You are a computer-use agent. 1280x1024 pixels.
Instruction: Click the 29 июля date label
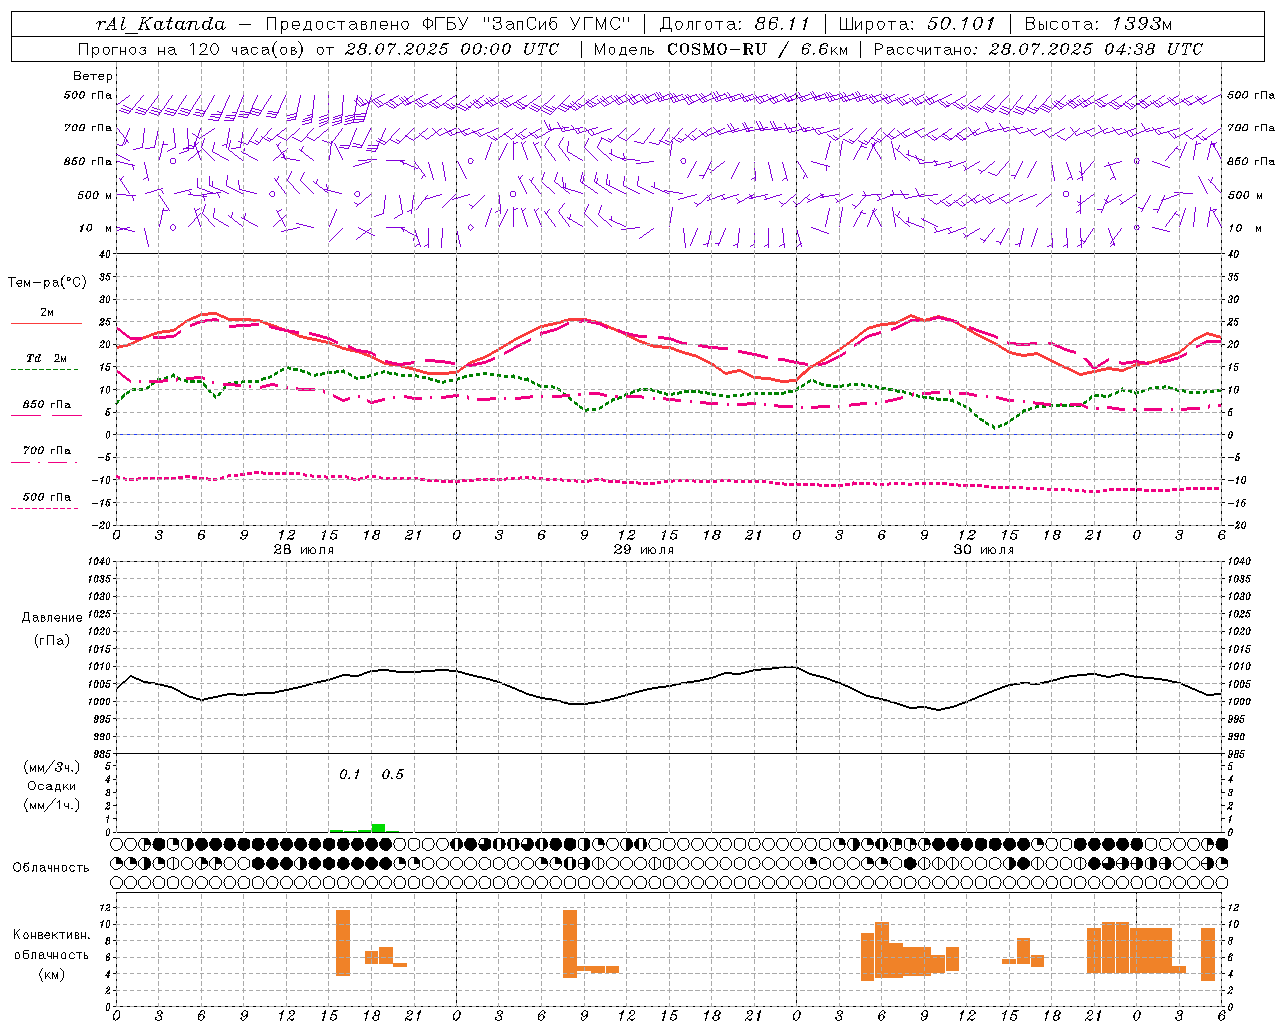644,550
